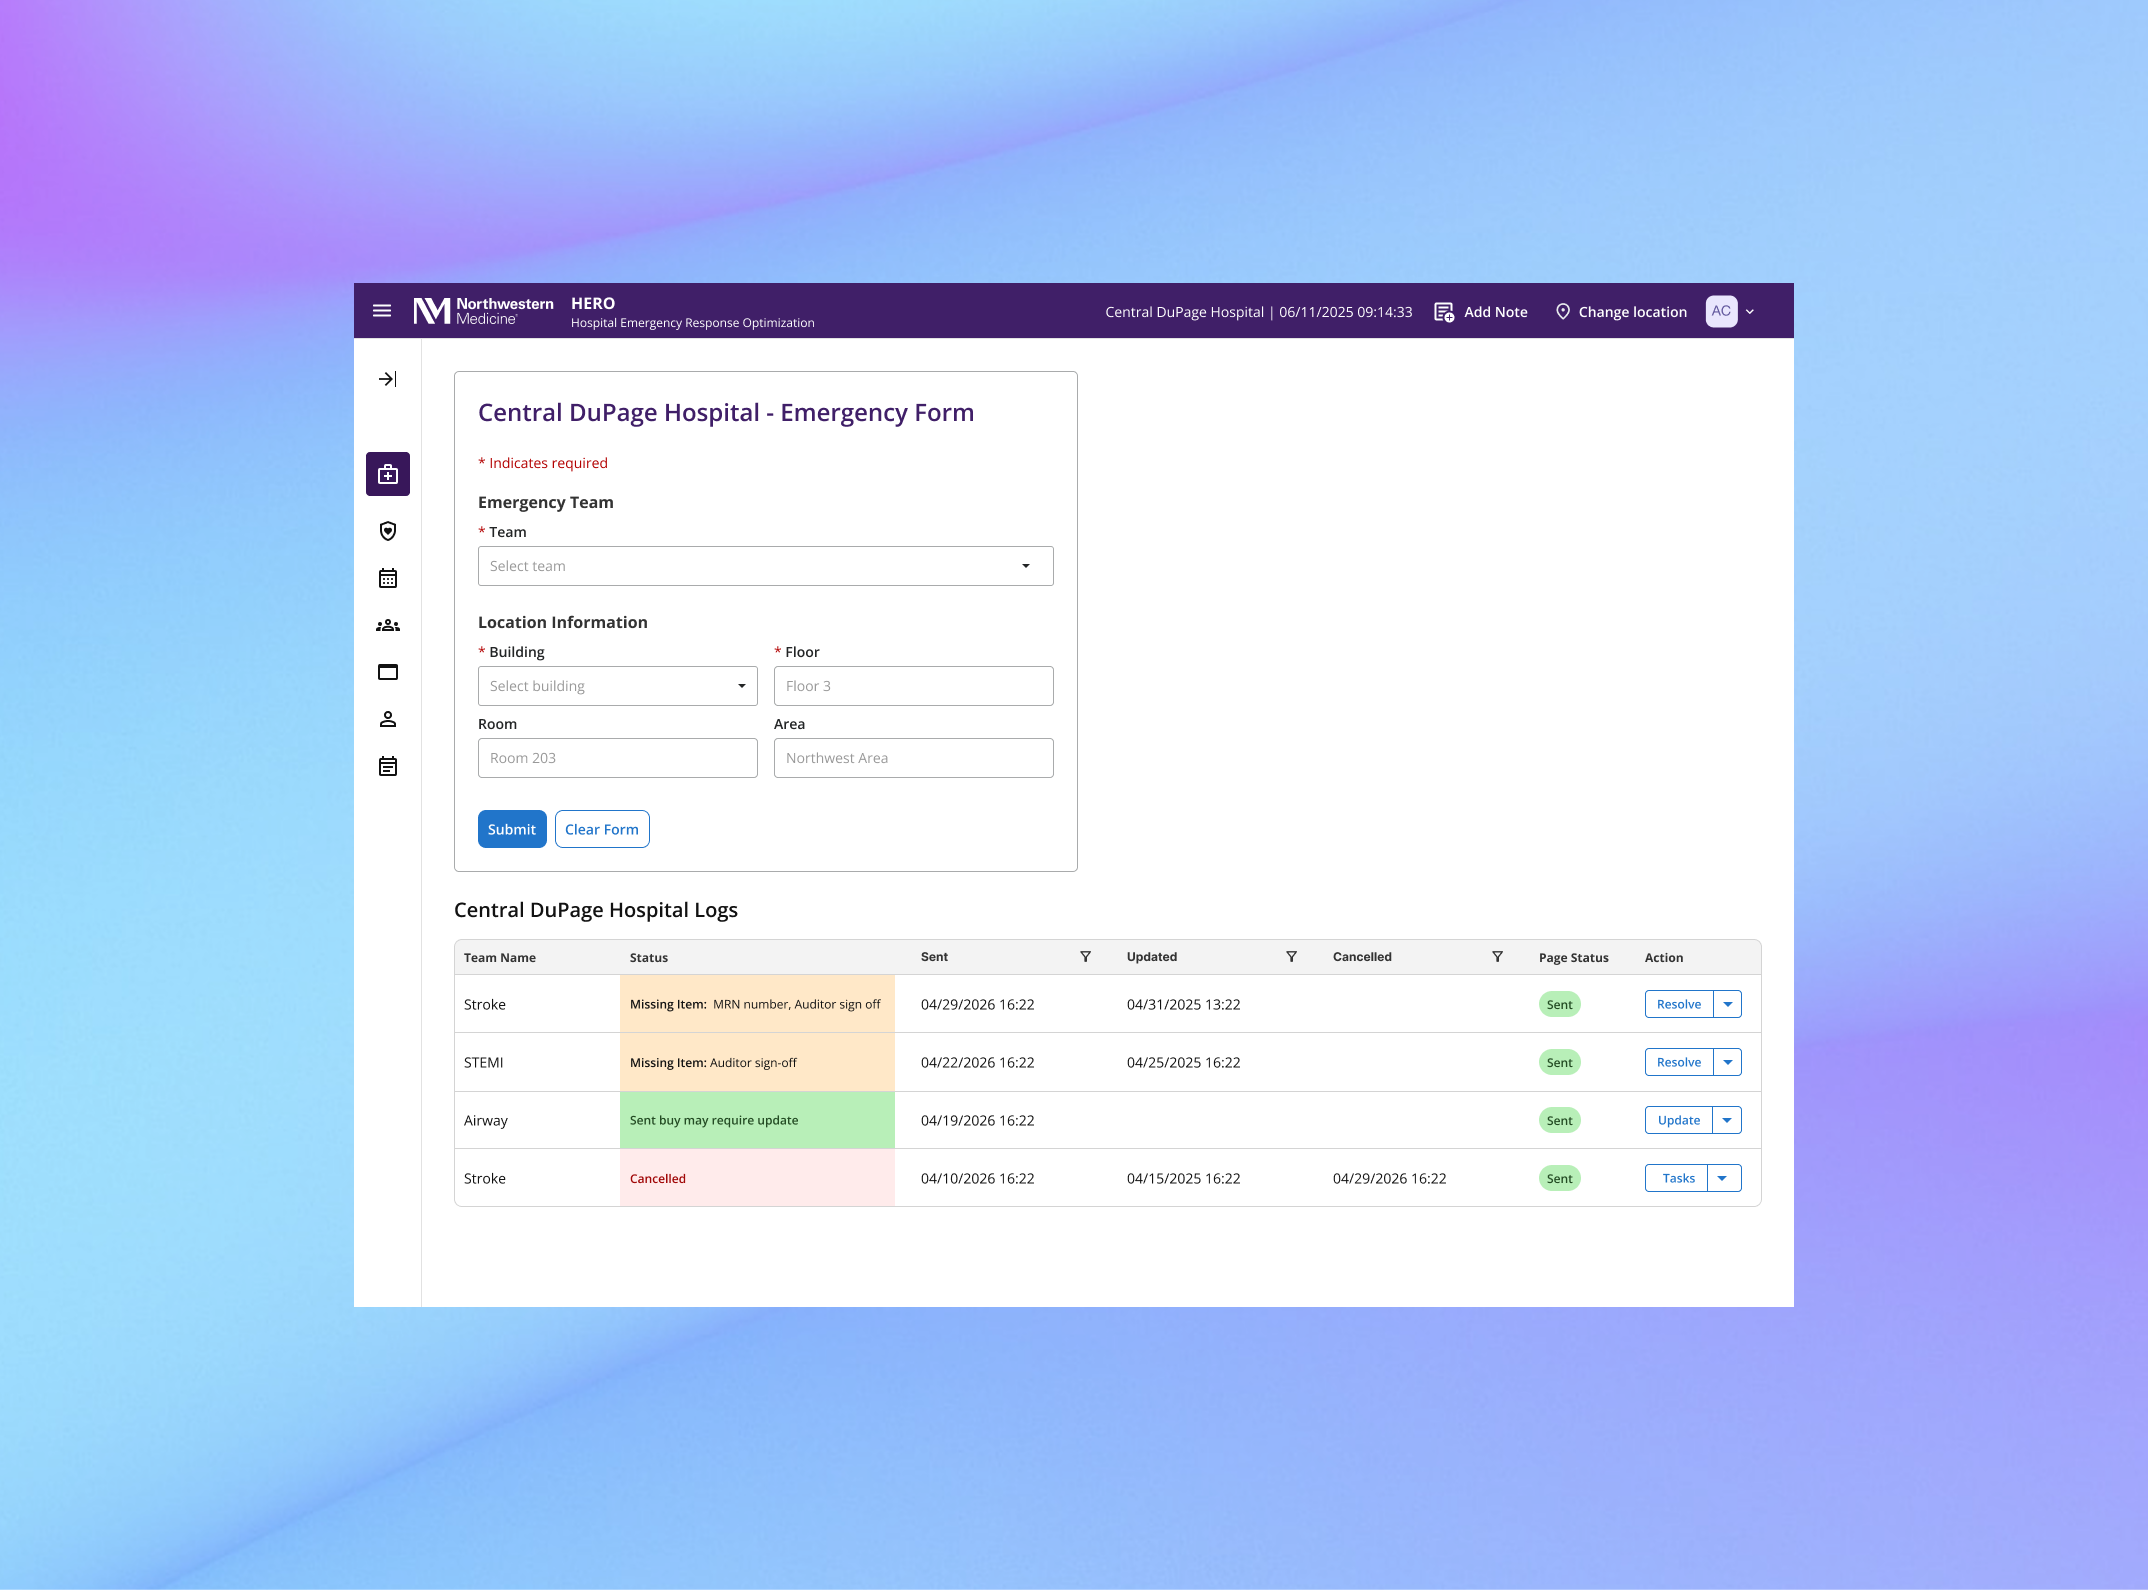
Task: Open the calendar grid sidebar icon
Action: (x=388, y=578)
